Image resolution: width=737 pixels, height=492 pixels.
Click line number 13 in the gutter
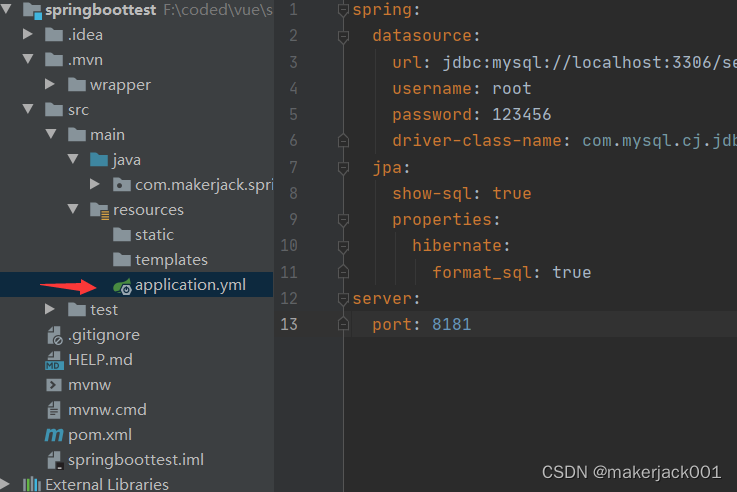(x=289, y=324)
